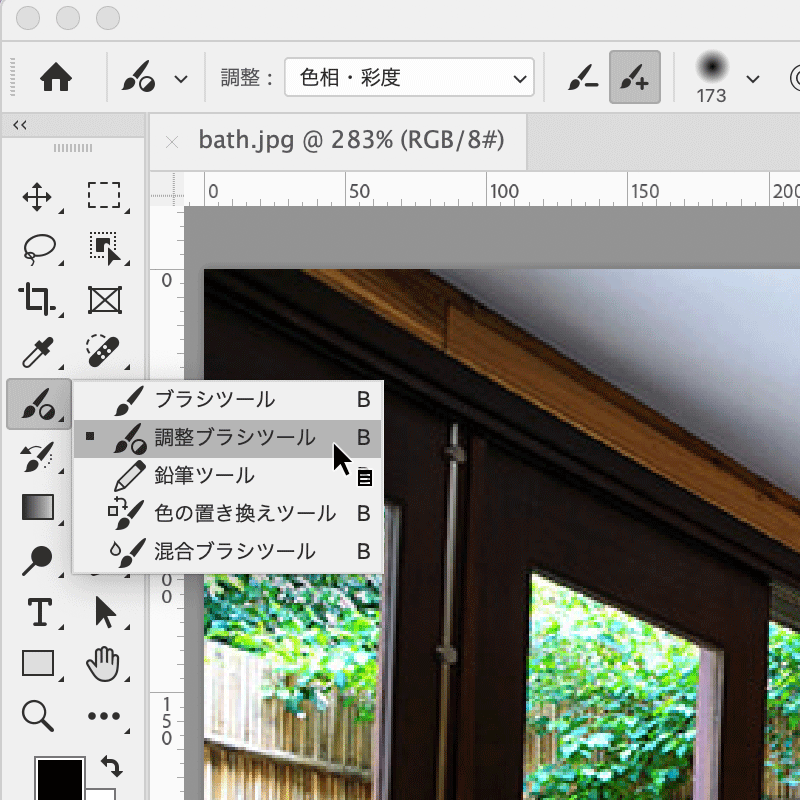Choose 色の置き換えツール from the flyout menu

228,514
